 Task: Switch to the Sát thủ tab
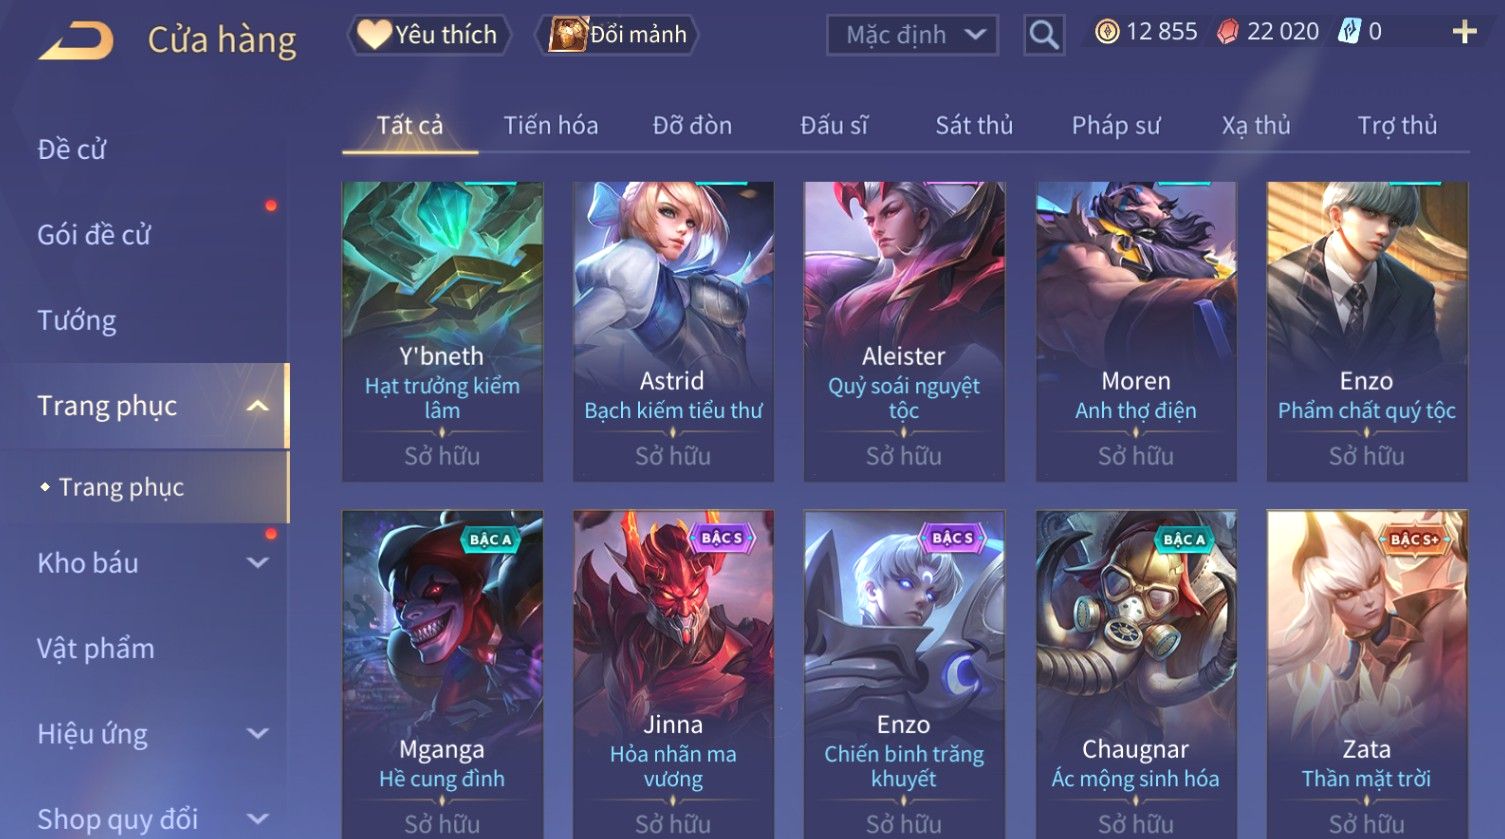pos(974,125)
